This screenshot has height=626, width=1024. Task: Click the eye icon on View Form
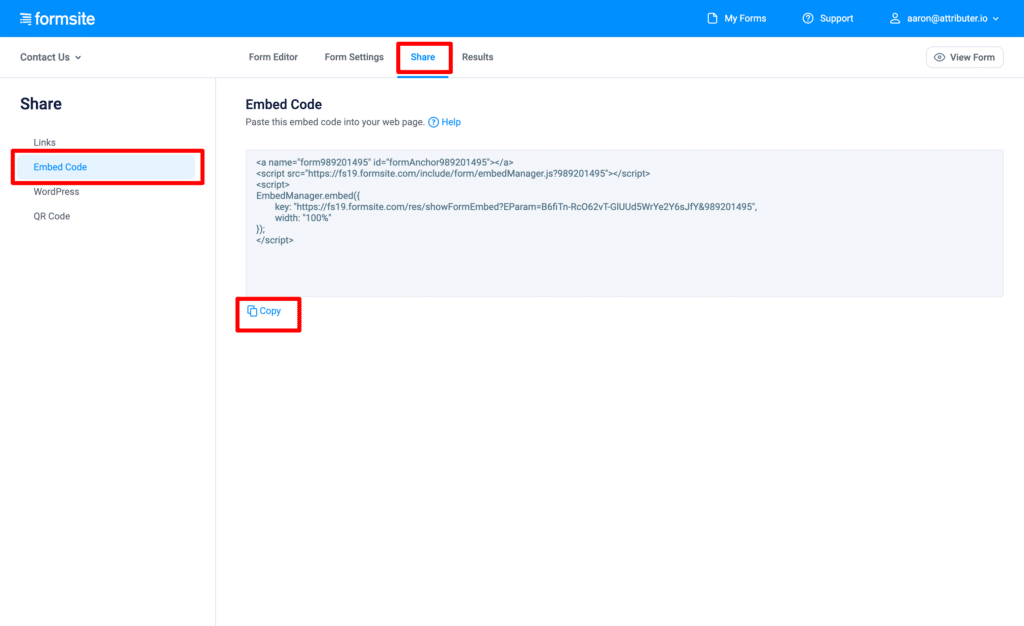941,57
